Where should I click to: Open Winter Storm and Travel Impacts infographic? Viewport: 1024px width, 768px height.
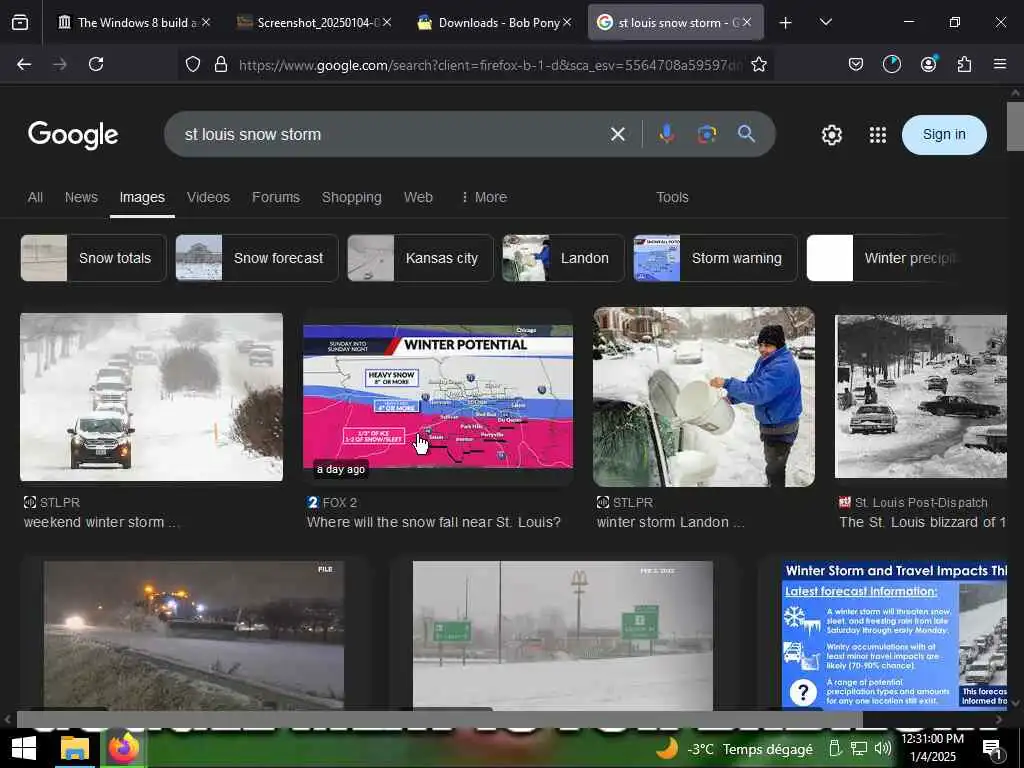coord(894,635)
